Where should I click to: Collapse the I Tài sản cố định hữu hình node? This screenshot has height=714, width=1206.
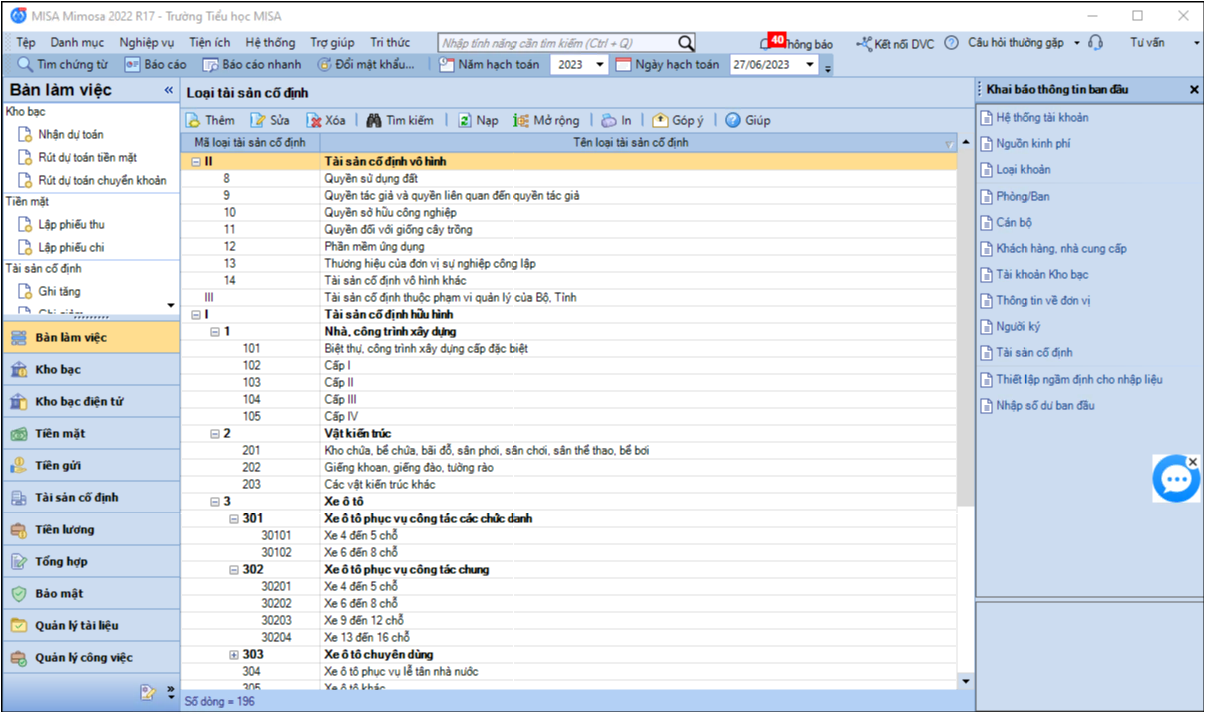pyautogui.click(x=196, y=314)
